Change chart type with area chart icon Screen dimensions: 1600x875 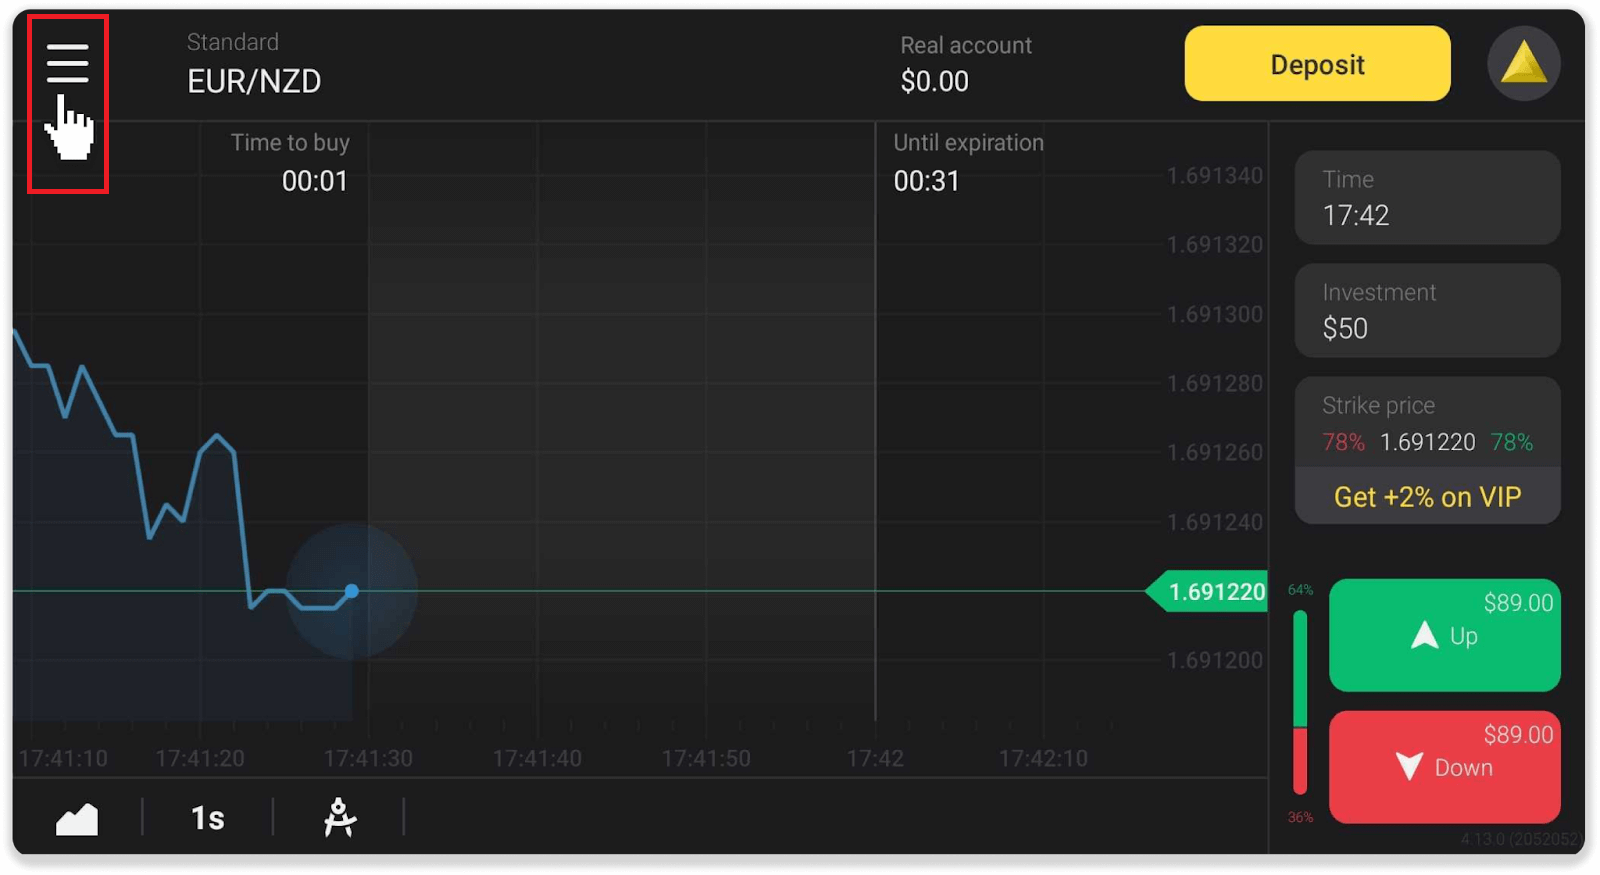coord(77,819)
